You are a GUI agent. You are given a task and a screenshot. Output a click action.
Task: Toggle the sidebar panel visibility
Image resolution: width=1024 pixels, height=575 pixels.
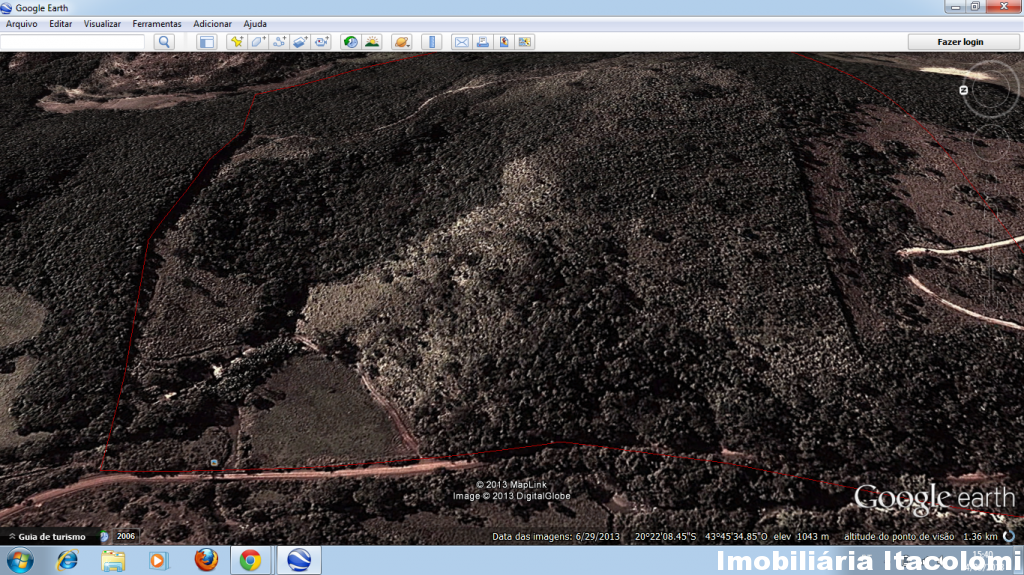tap(206, 42)
